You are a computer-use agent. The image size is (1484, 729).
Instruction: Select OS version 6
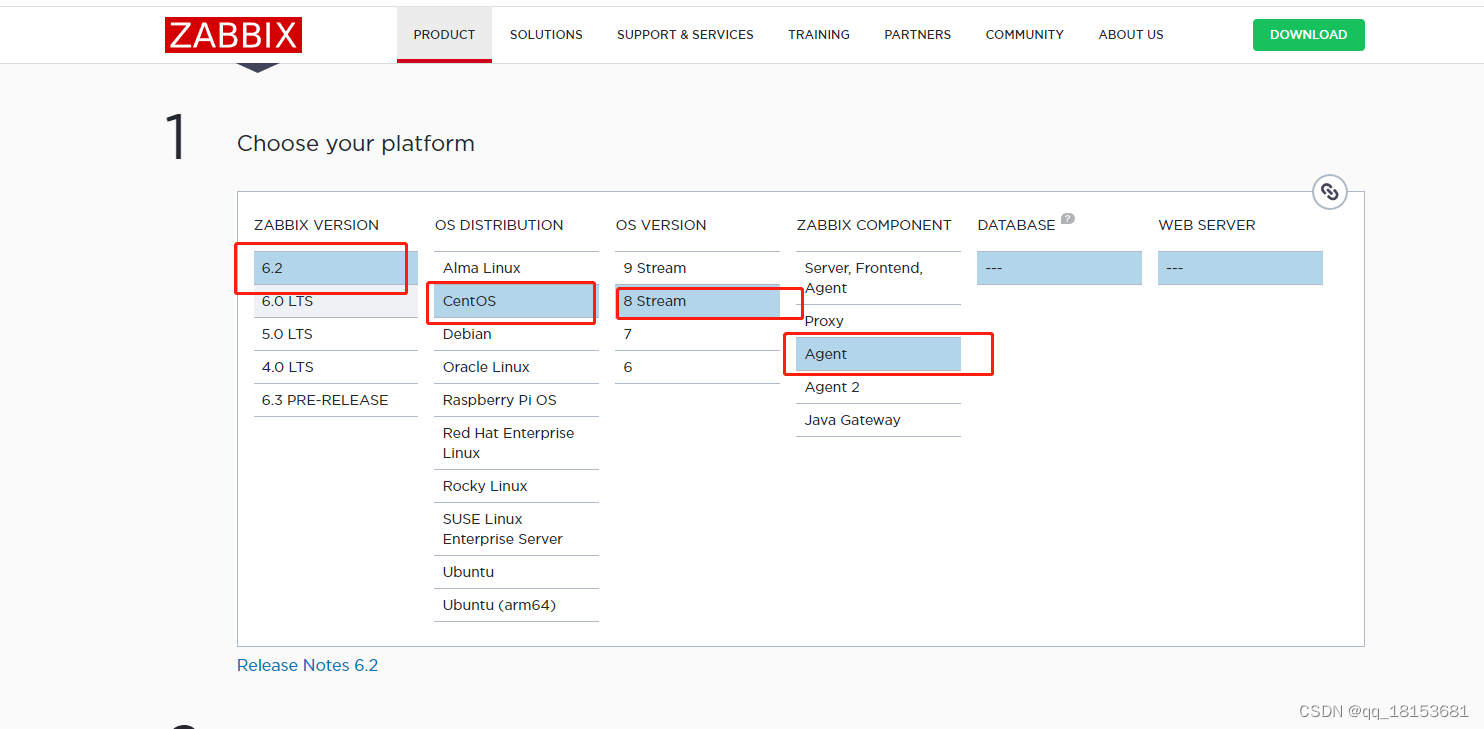698,367
